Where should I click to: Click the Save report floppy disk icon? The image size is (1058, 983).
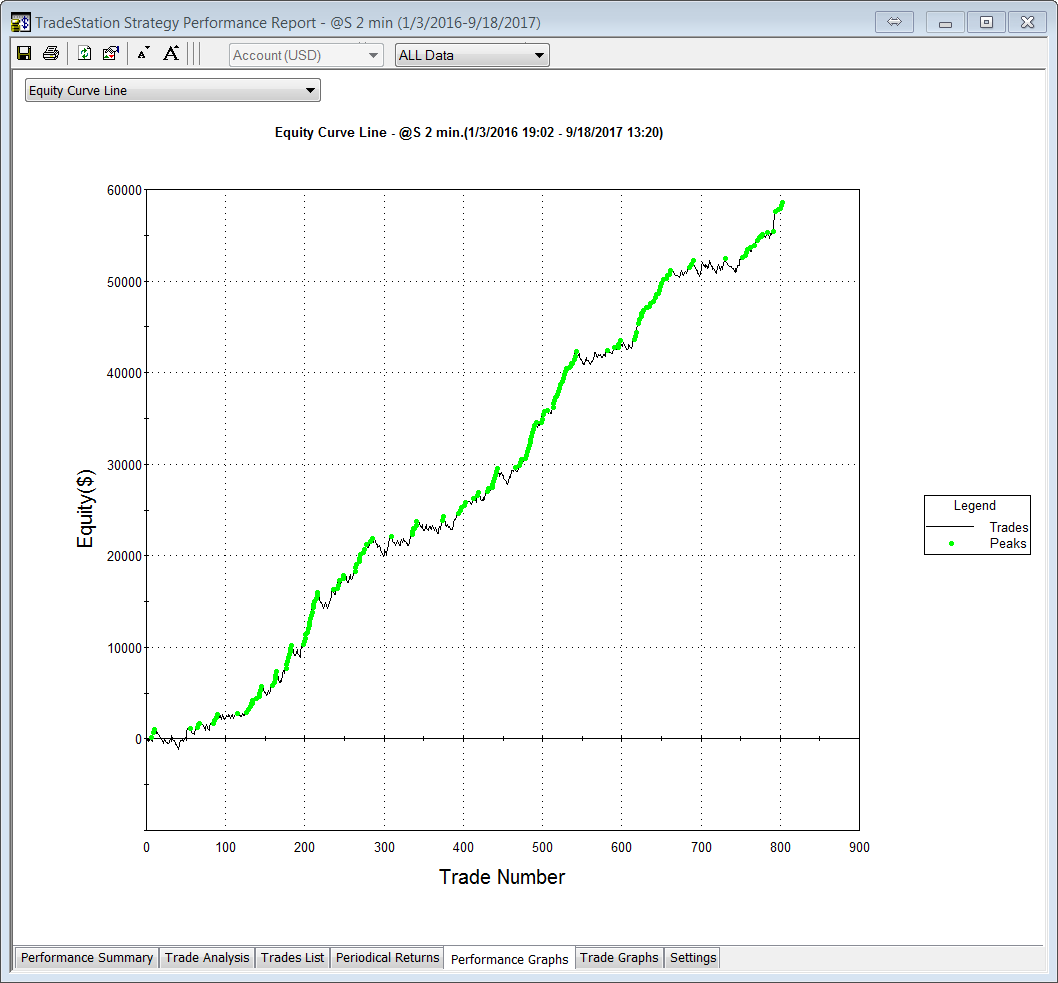pos(24,54)
